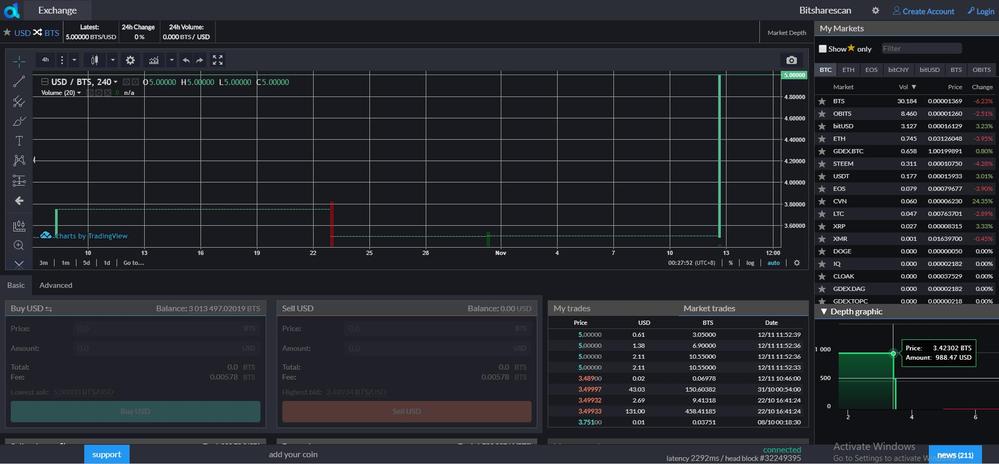Sort markets by Vol column arrow
Screen dimensions: 999x464
pos(914,87)
